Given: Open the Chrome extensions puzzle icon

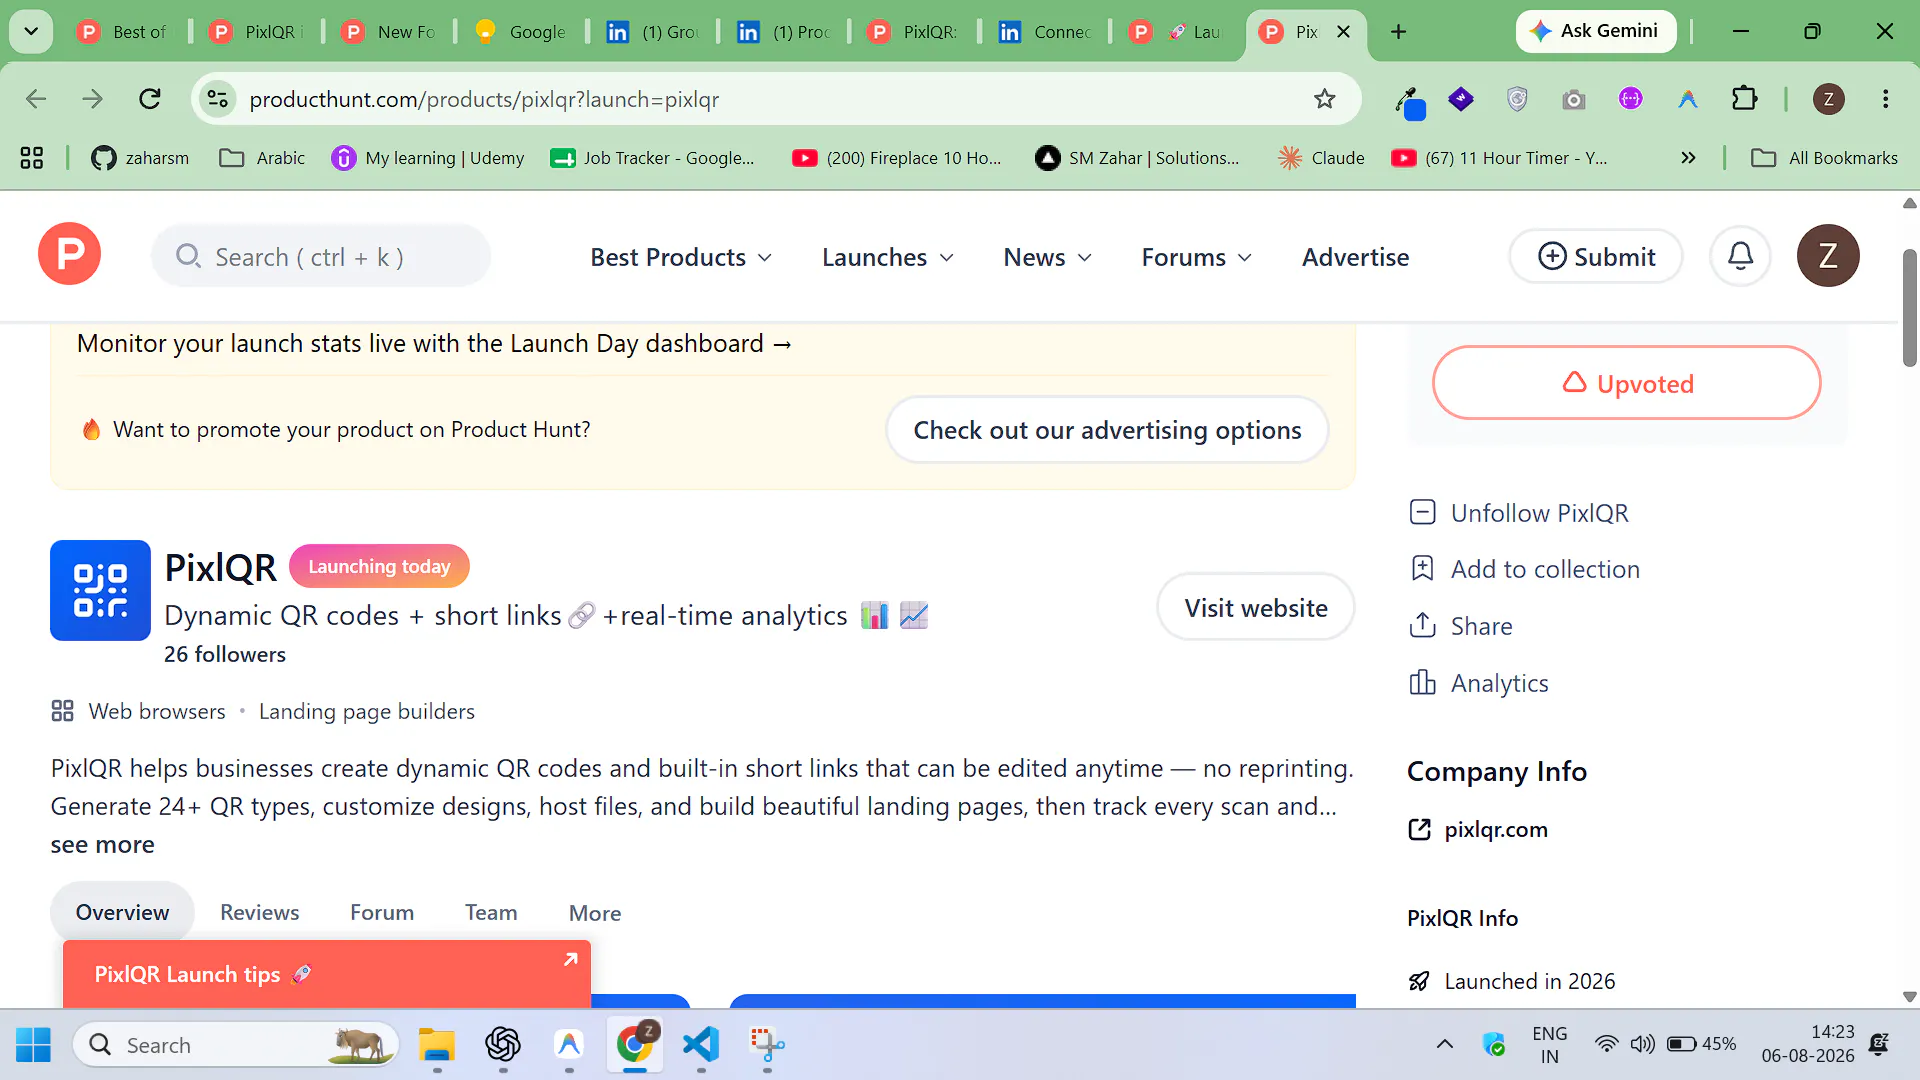Looking at the screenshot, I should click(1744, 99).
